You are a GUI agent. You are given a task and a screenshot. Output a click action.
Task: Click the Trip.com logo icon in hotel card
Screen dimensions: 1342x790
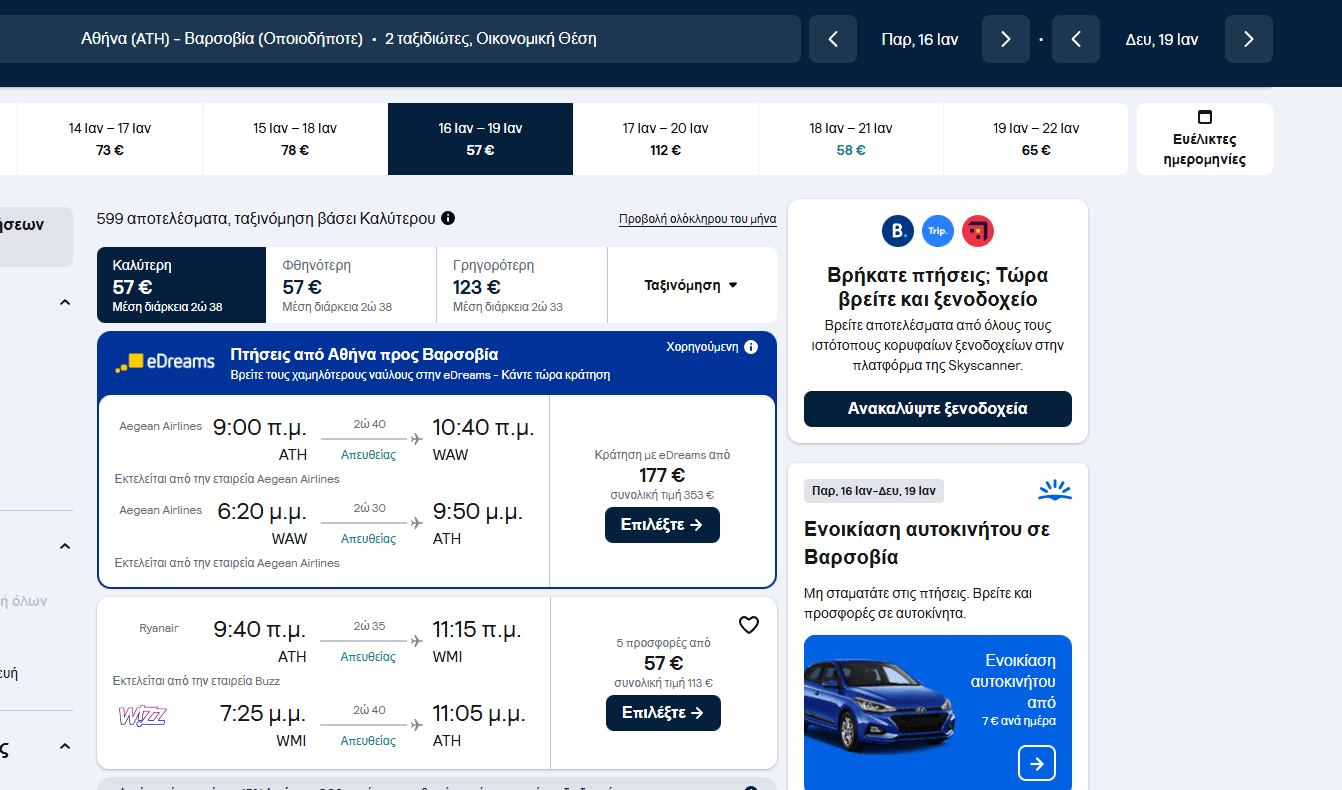click(938, 231)
